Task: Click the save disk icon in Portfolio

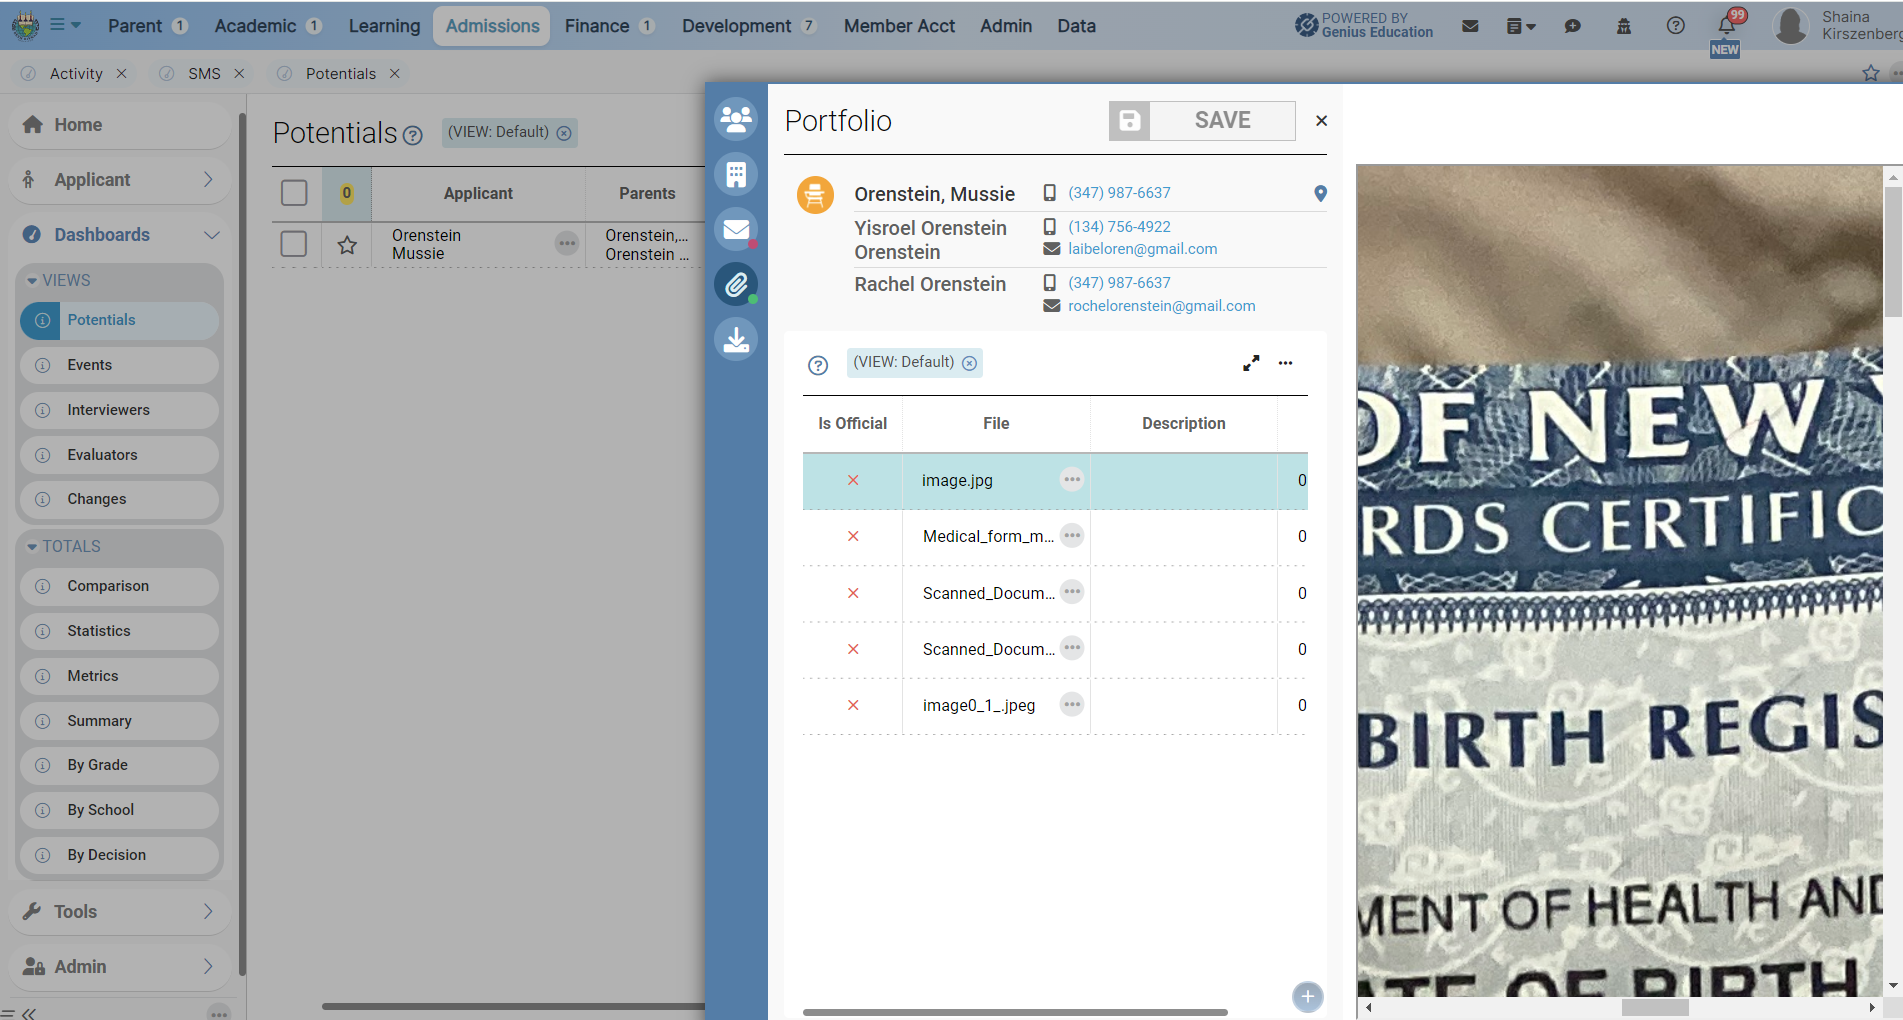Action: pyautogui.click(x=1129, y=121)
